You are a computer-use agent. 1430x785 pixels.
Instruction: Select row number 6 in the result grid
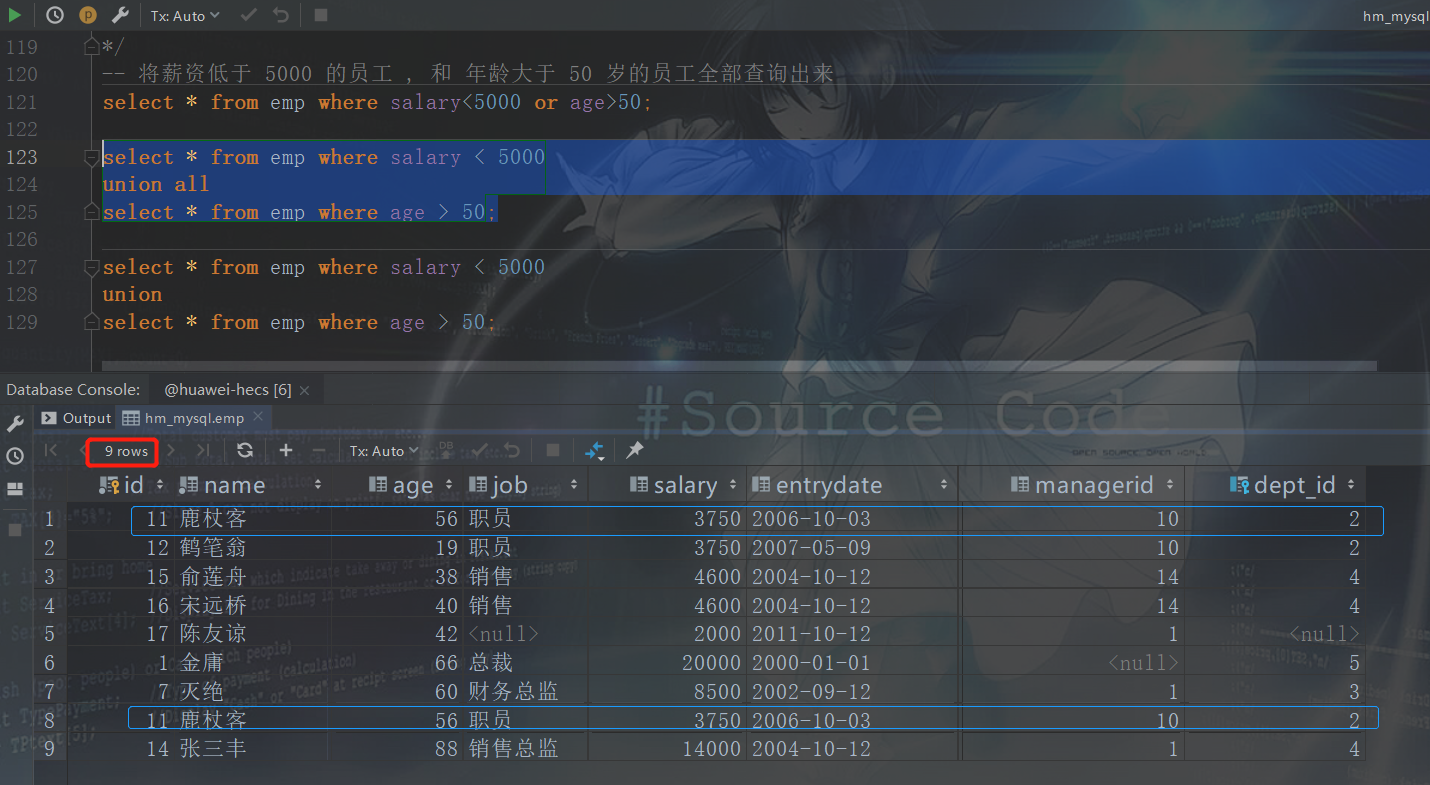[x=50, y=663]
